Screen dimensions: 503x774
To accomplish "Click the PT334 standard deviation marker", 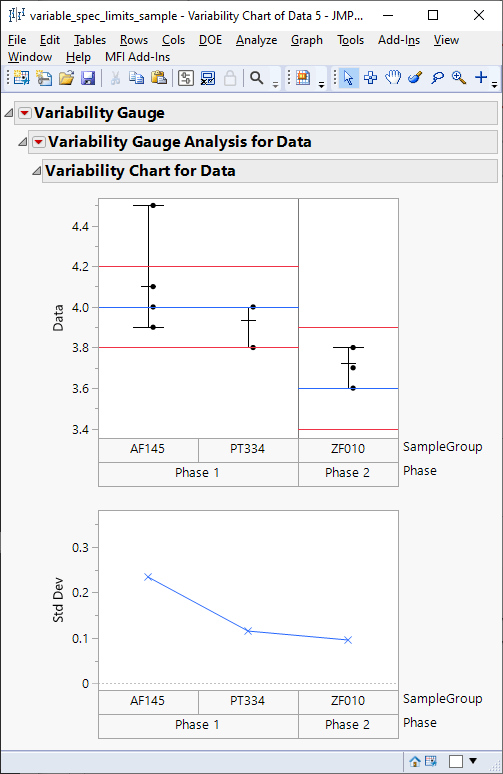I will point(248,631).
